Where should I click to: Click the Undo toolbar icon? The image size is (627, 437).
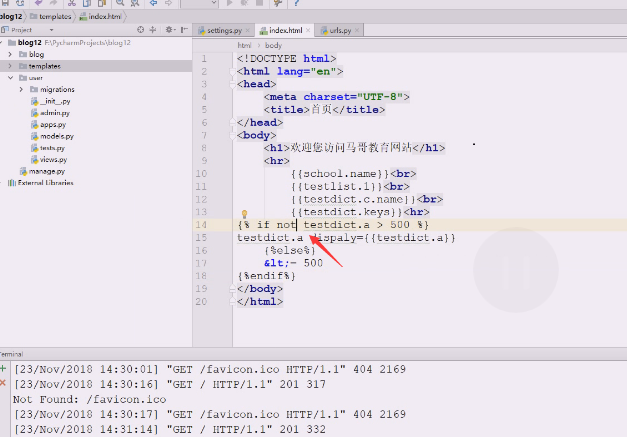38,2
